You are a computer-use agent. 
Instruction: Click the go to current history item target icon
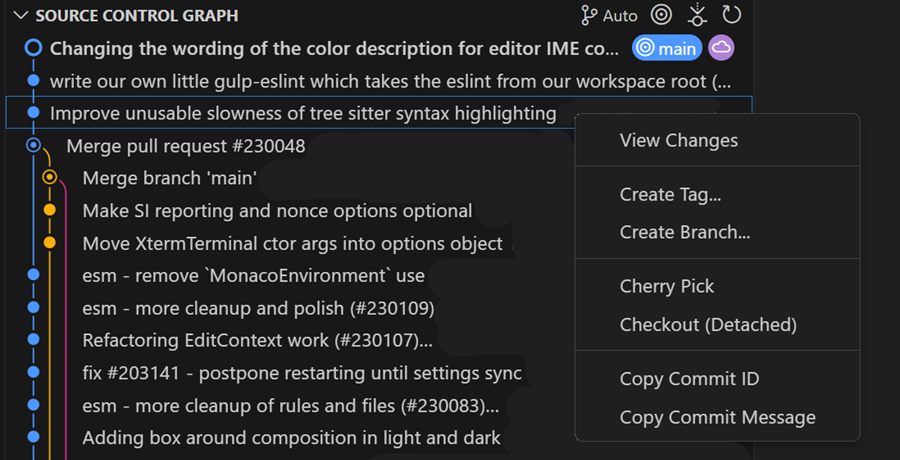[x=661, y=15]
